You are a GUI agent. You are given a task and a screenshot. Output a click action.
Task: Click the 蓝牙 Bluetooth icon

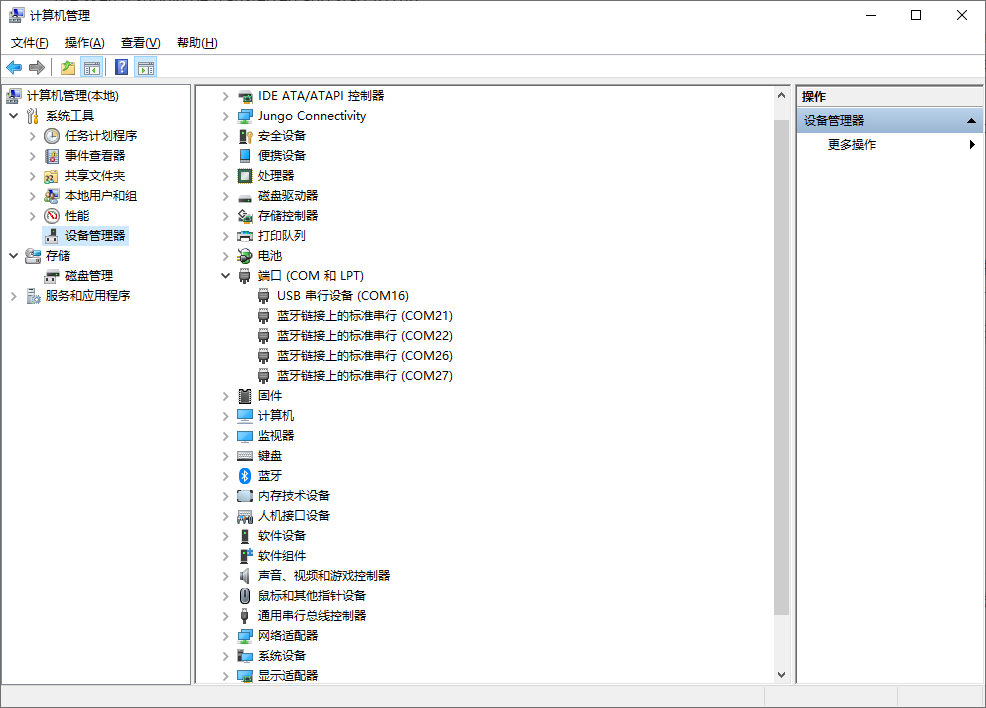[x=245, y=476]
